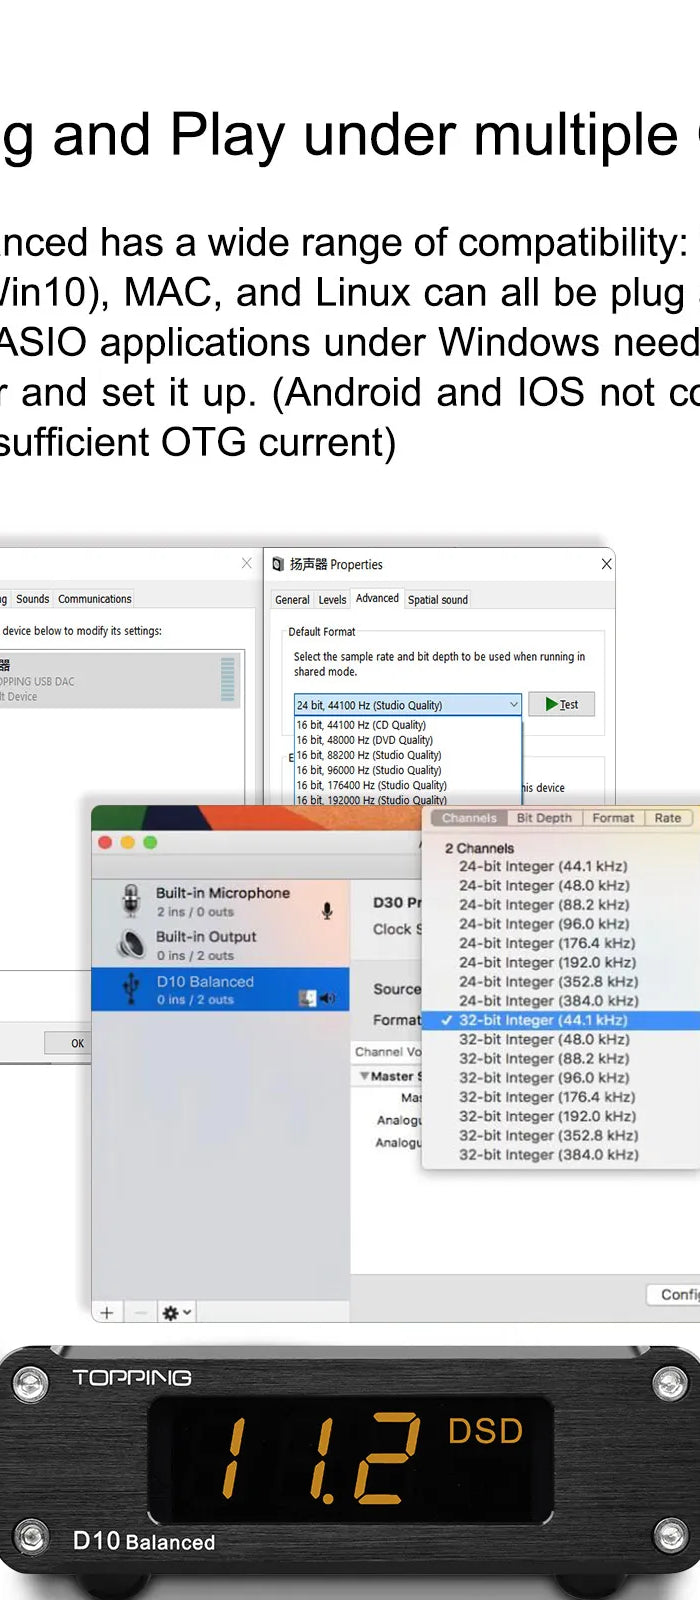Click the speaker output icon on D10 Balanced row
Viewport: 700px width, 1600px height.
coord(327,998)
